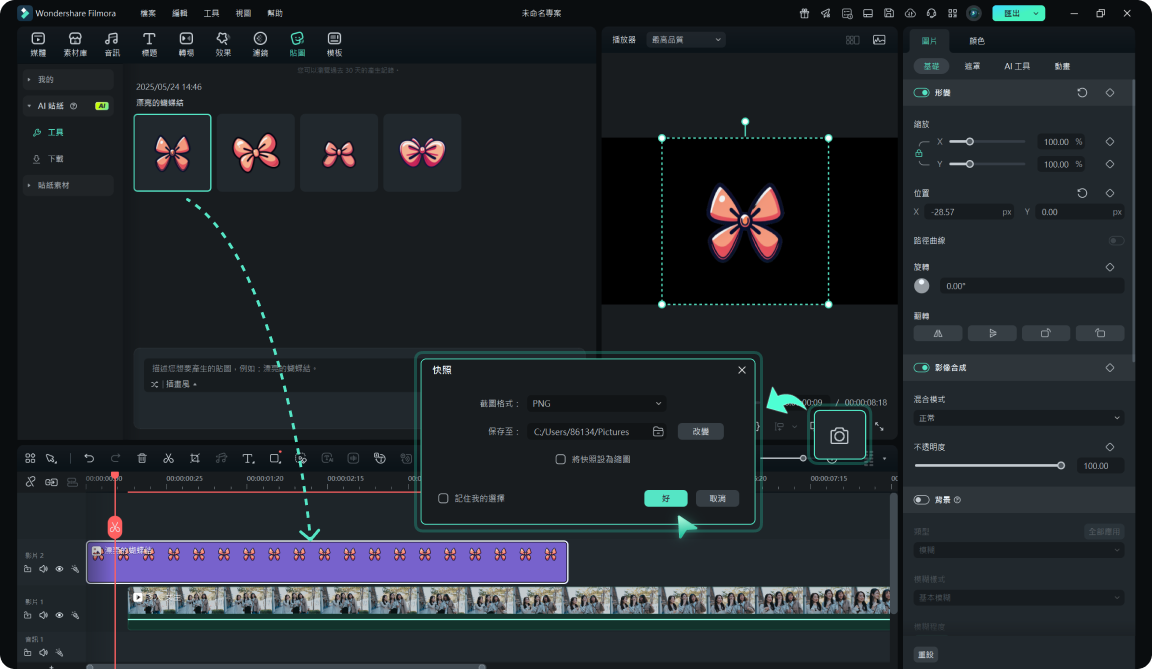Adjust the scale Y slider
This screenshot has height=669, width=1152.
click(x=970, y=164)
